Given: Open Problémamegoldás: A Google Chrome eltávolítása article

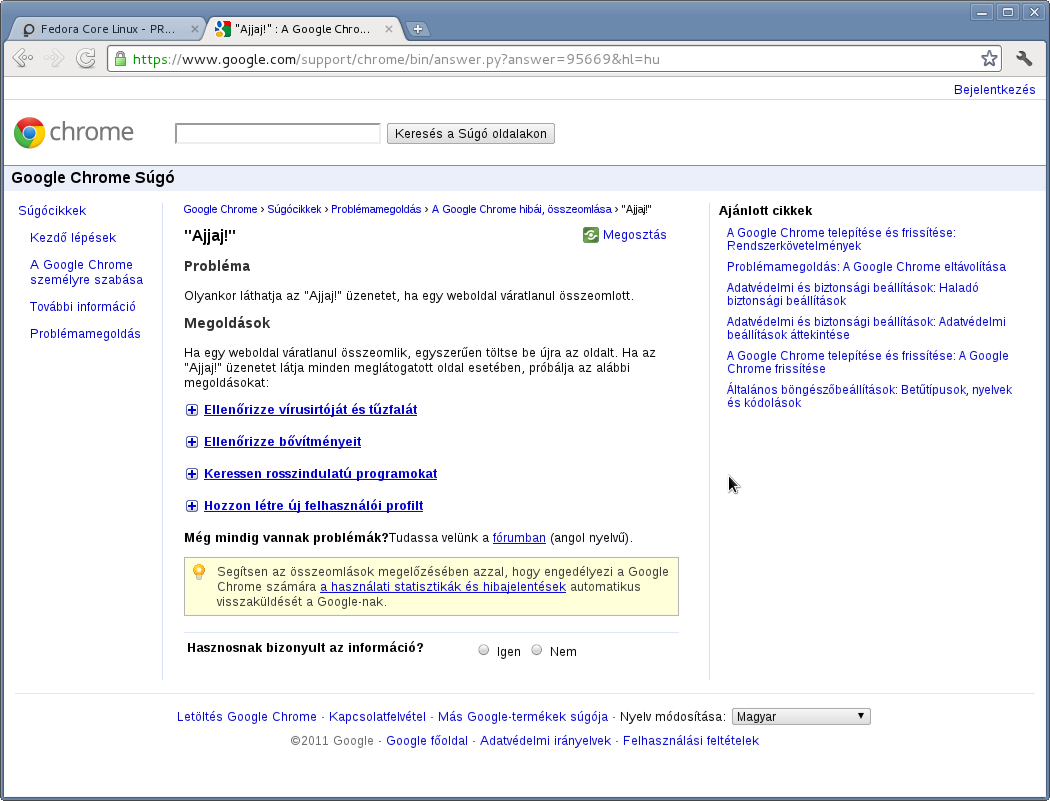Looking at the screenshot, I should (x=866, y=267).
